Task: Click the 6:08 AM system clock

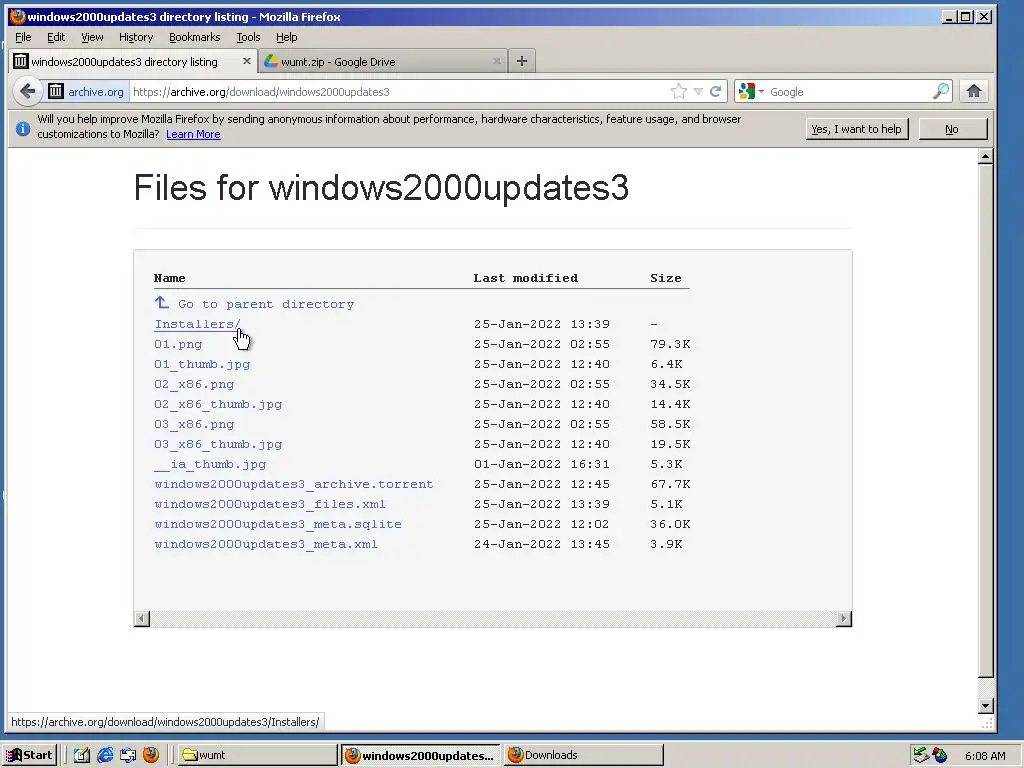Action: click(x=985, y=756)
